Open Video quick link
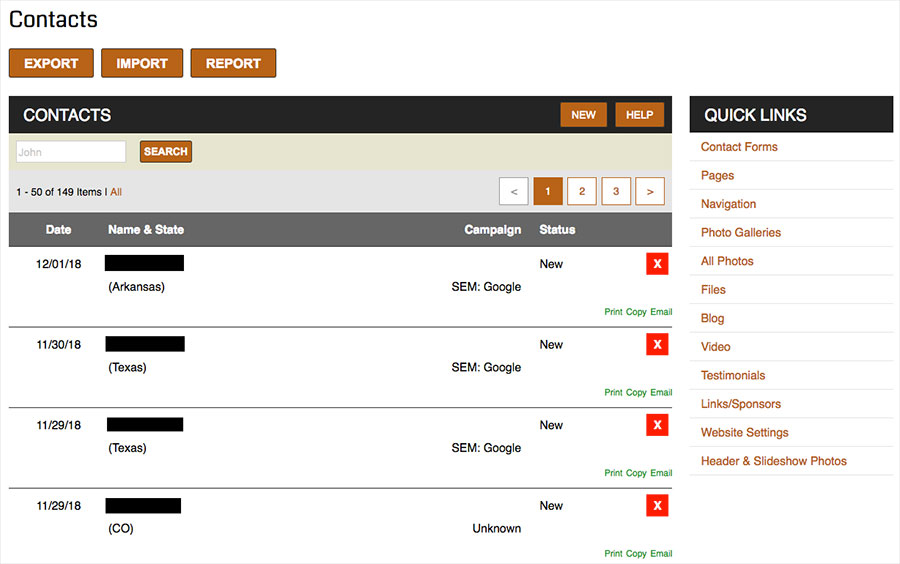This screenshot has height=564, width=900. pyautogui.click(x=716, y=347)
